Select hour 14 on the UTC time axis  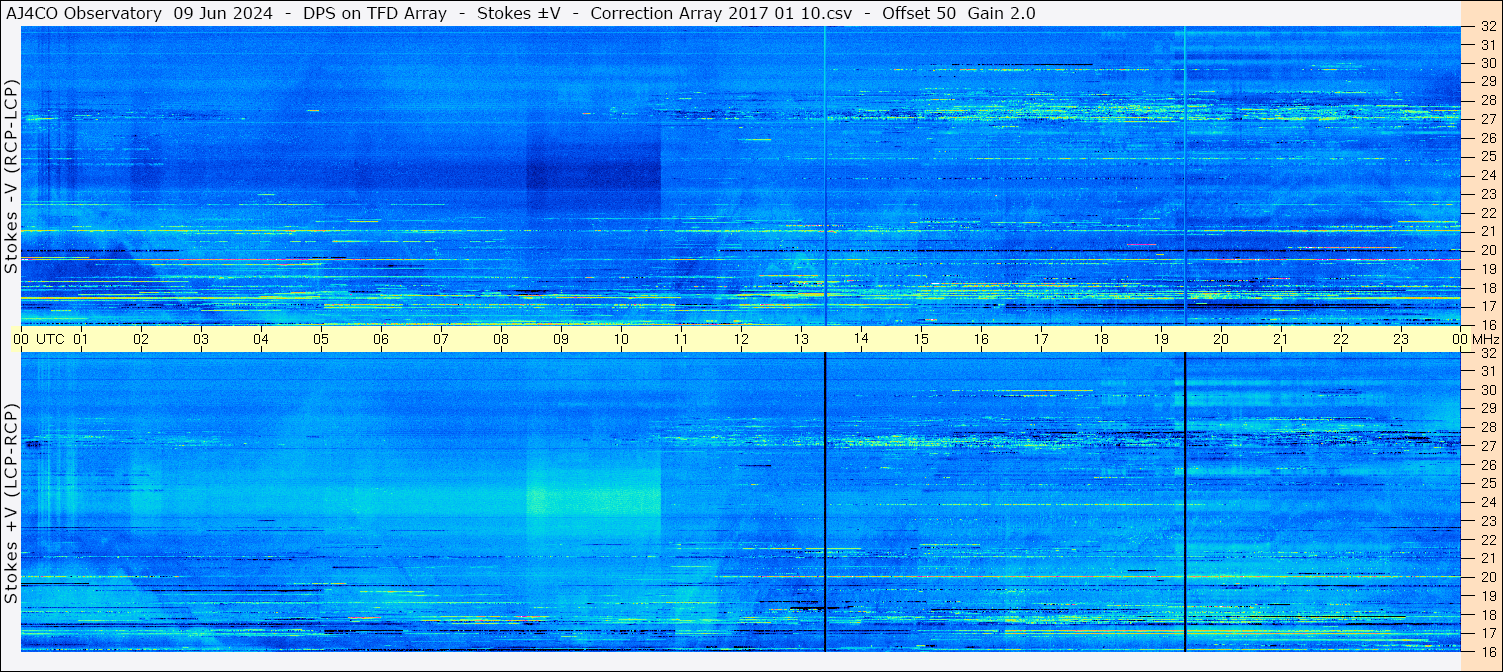861,339
